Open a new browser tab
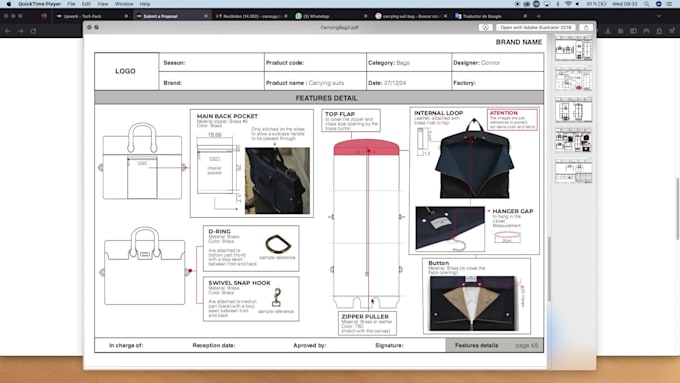Image resolution: width=680 pixels, height=383 pixels. click(539, 16)
